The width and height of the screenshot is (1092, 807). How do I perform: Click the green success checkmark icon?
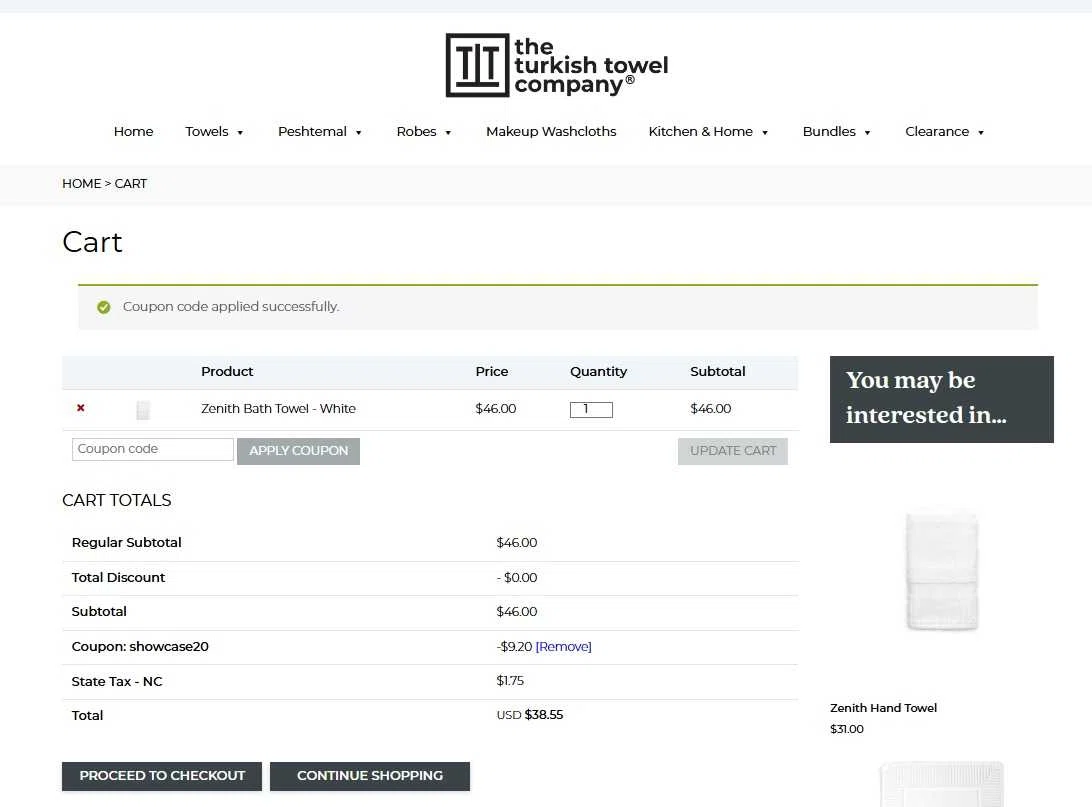click(x=104, y=307)
